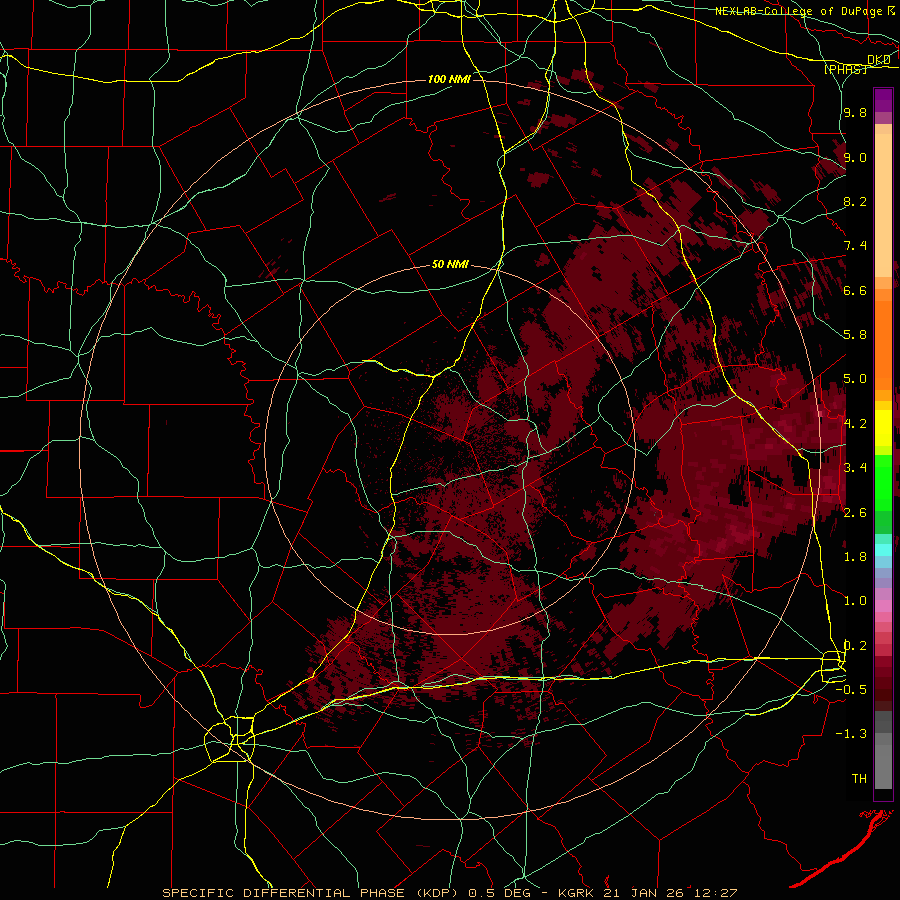Click the cyan band of the color scale

pyautogui.click(x=883, y=549)
